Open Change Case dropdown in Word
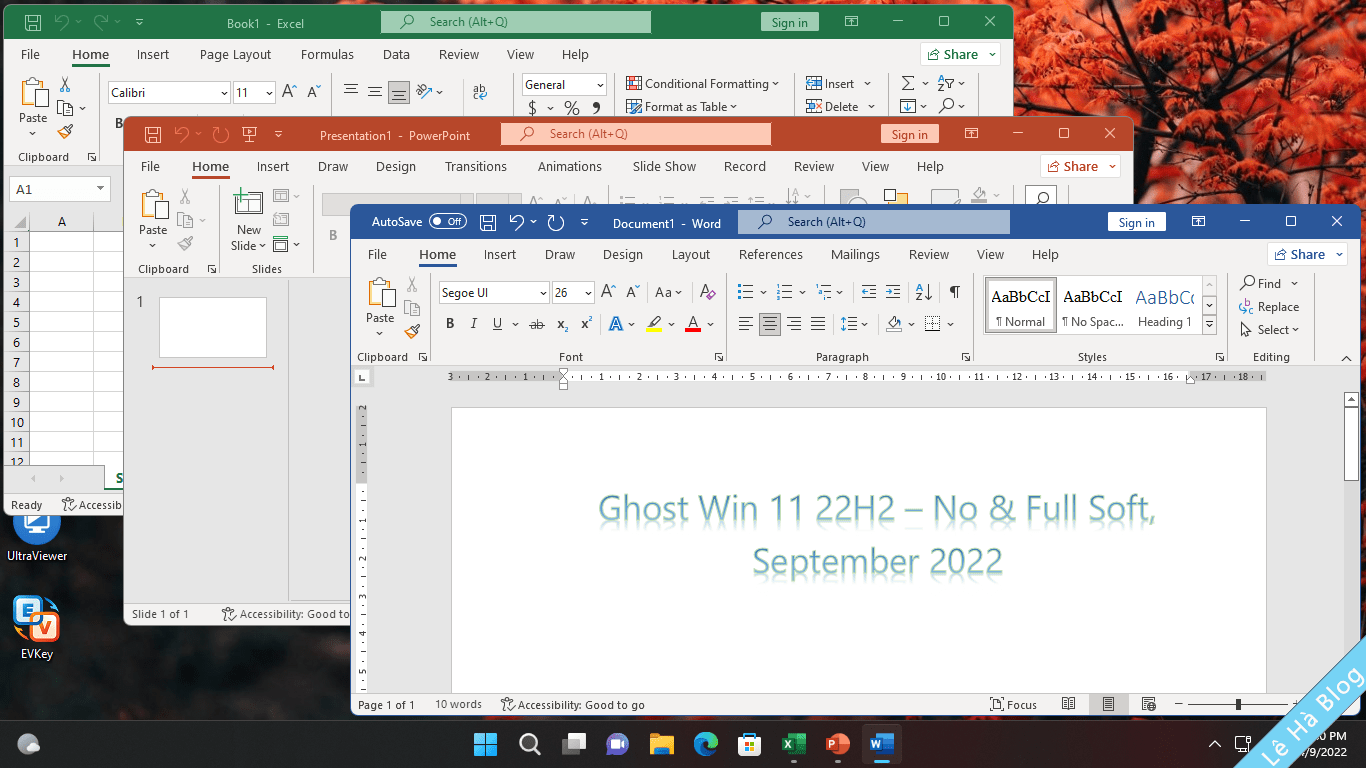This screenshot has width=1366, height=768. 668,292
